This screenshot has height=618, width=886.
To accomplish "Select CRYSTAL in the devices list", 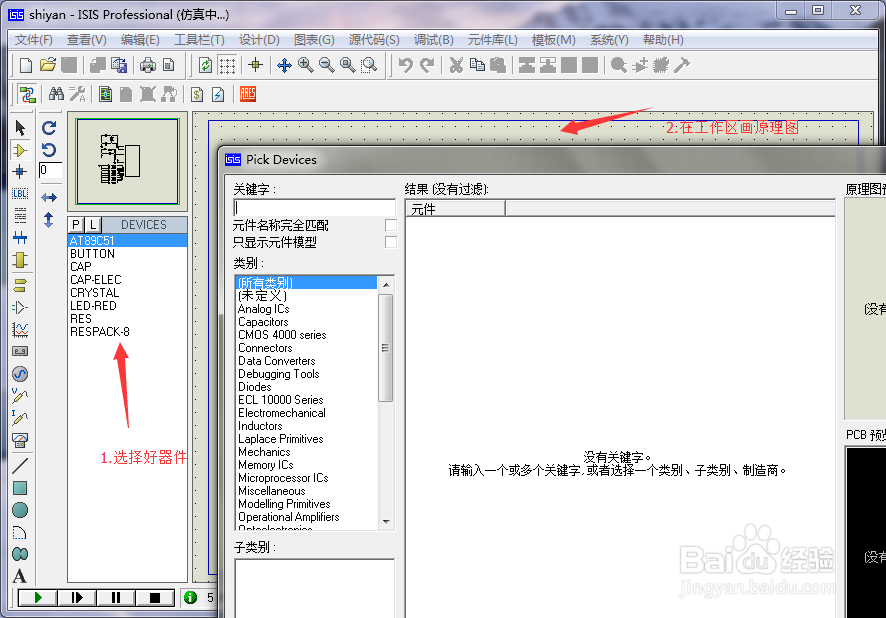I will click(128, 293).
